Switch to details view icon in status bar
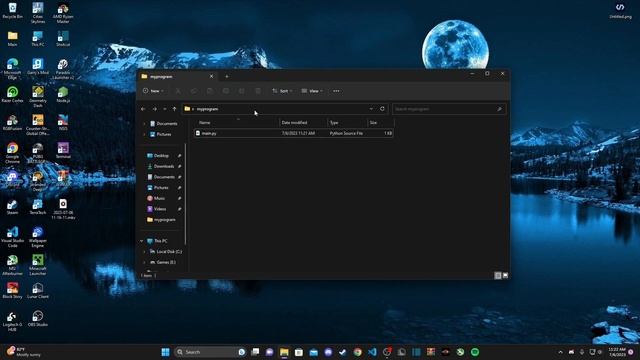This screenshot has height=360, width=640. click(498, 276)
